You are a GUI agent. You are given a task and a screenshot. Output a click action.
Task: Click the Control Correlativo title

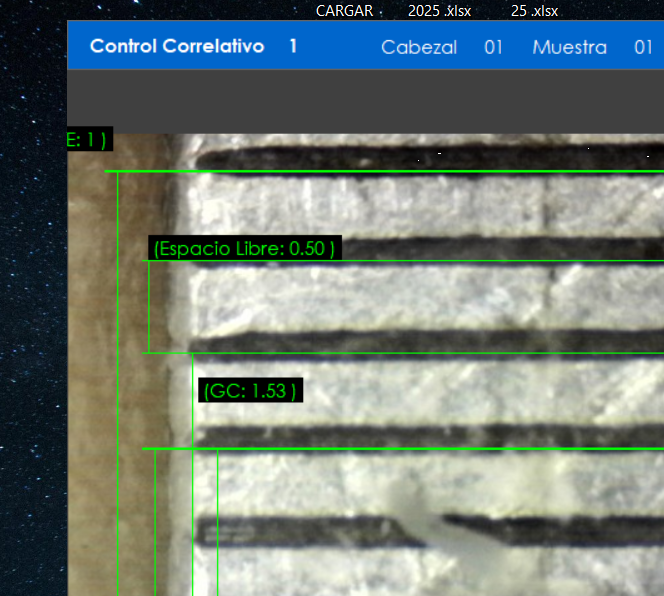point(176,47)
